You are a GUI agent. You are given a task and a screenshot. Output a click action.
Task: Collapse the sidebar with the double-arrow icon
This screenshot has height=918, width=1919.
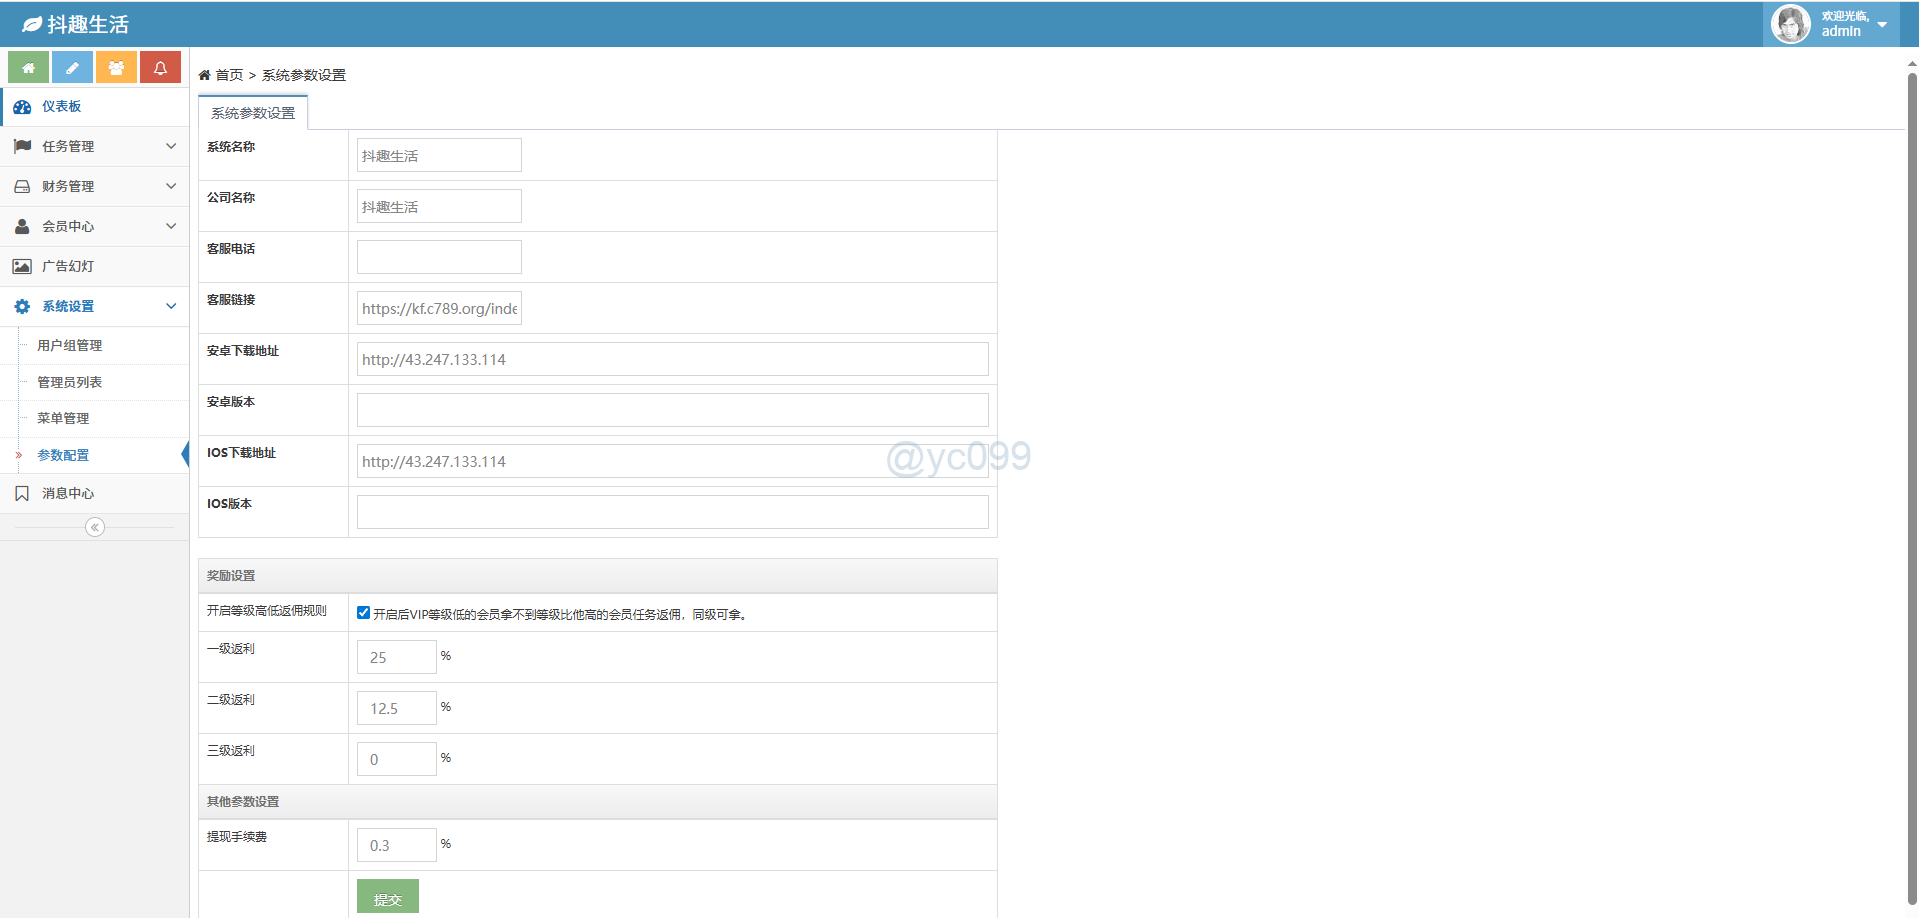[x=95, y=528]
